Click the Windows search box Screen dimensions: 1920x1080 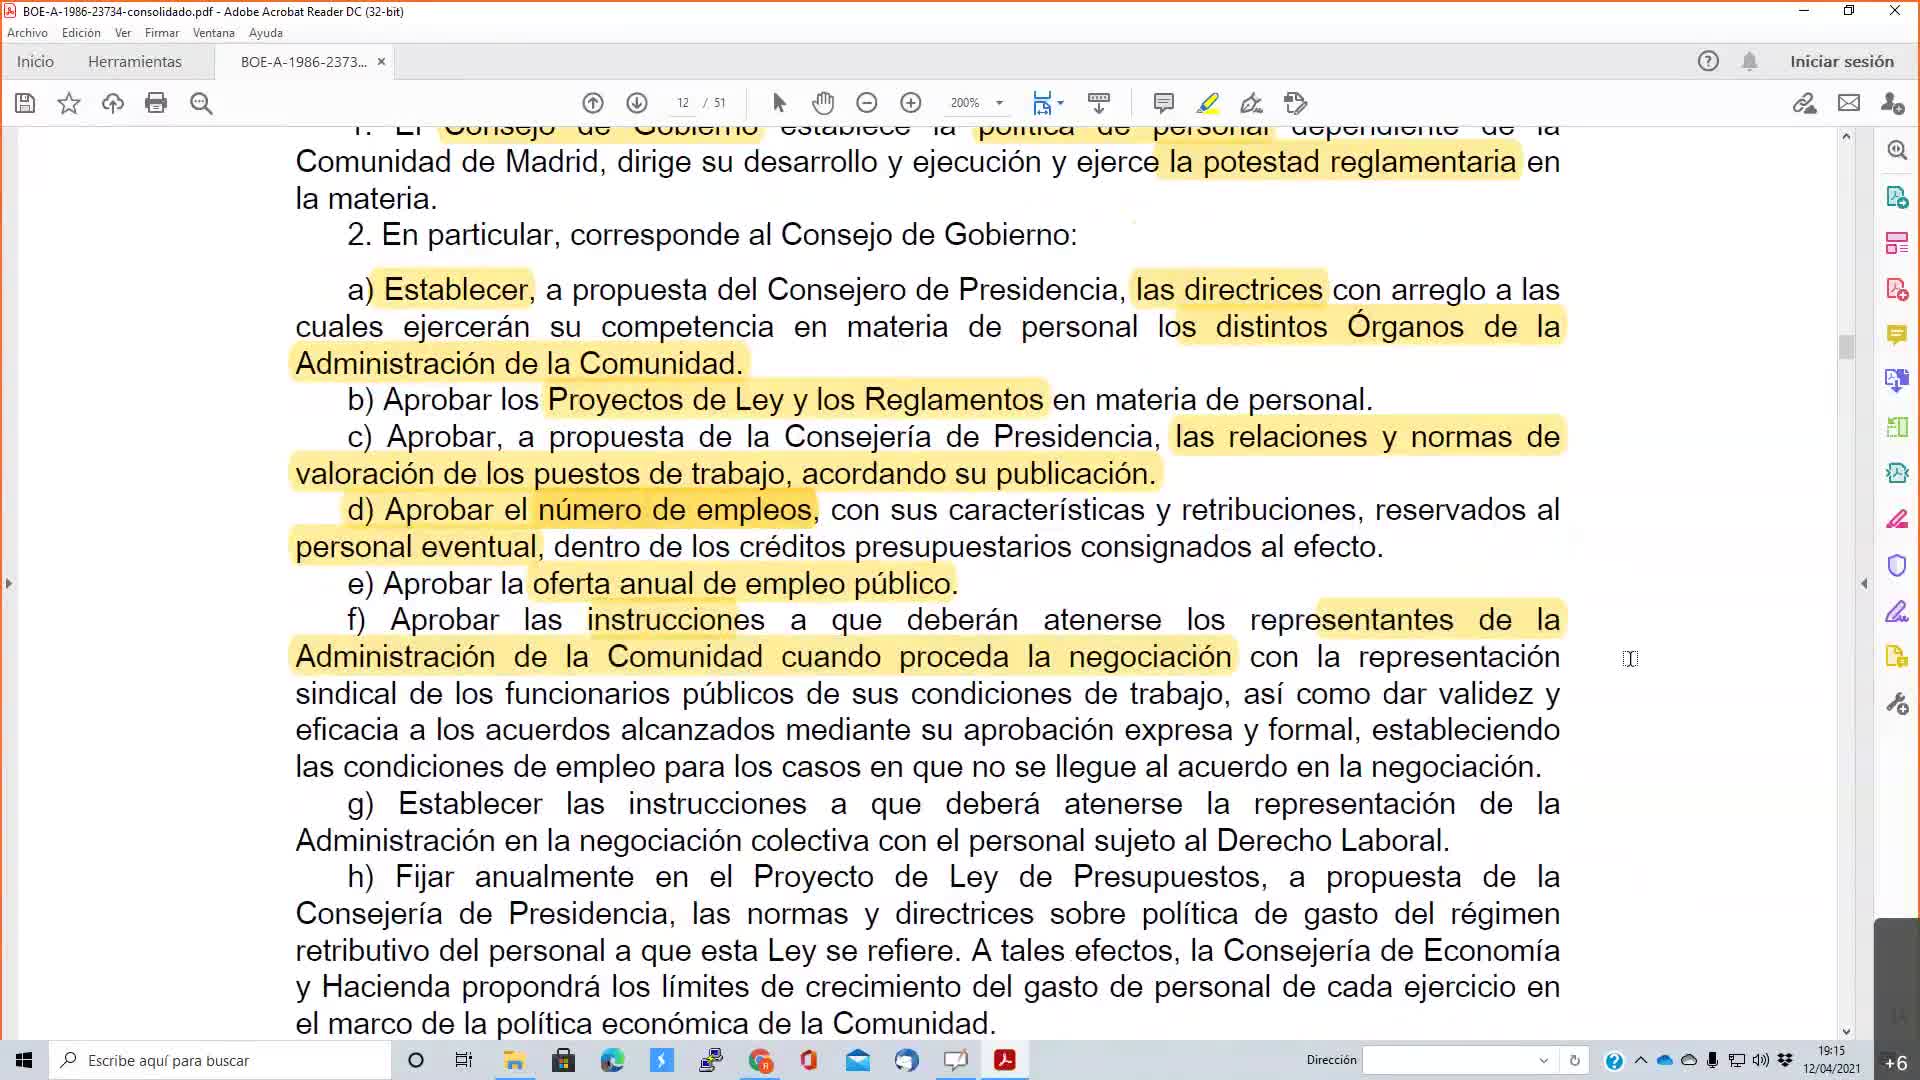[x=220, y=1060]
